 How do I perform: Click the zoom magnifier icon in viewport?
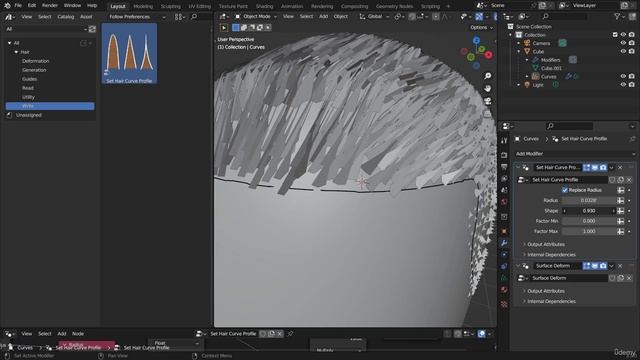tap(488, 76)
